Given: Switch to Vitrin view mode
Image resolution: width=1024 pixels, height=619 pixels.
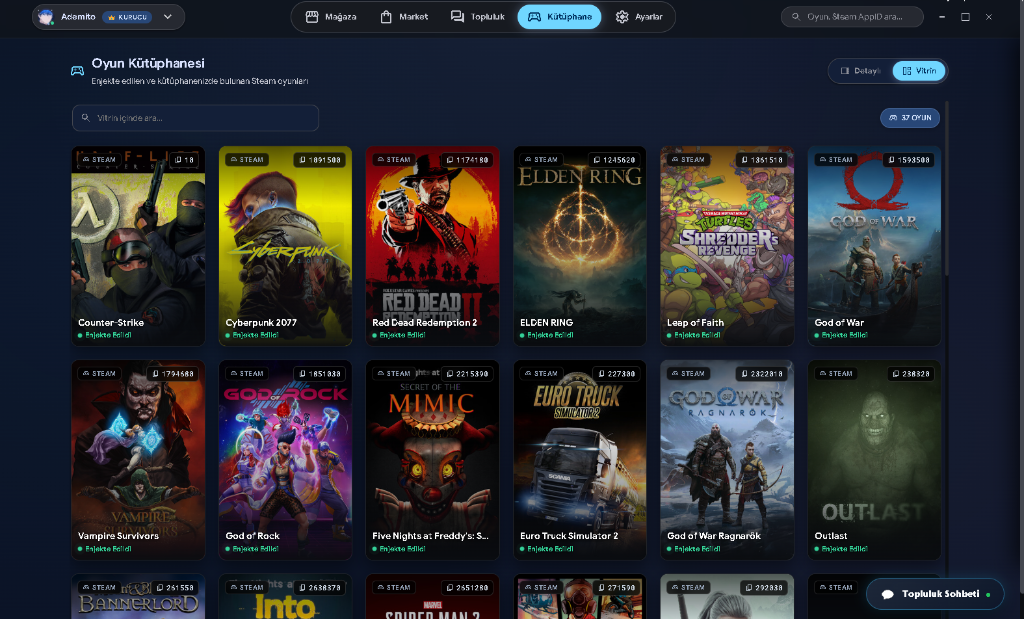Looking at the screenshot, I should pyautogui.click(x=919, y=71).
